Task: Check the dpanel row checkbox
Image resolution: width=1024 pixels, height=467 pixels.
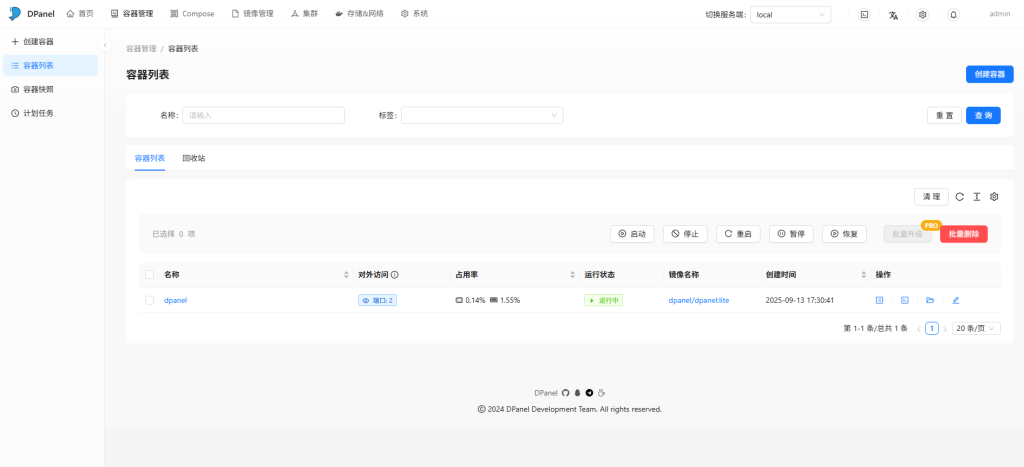Action: tap(150, 300)
